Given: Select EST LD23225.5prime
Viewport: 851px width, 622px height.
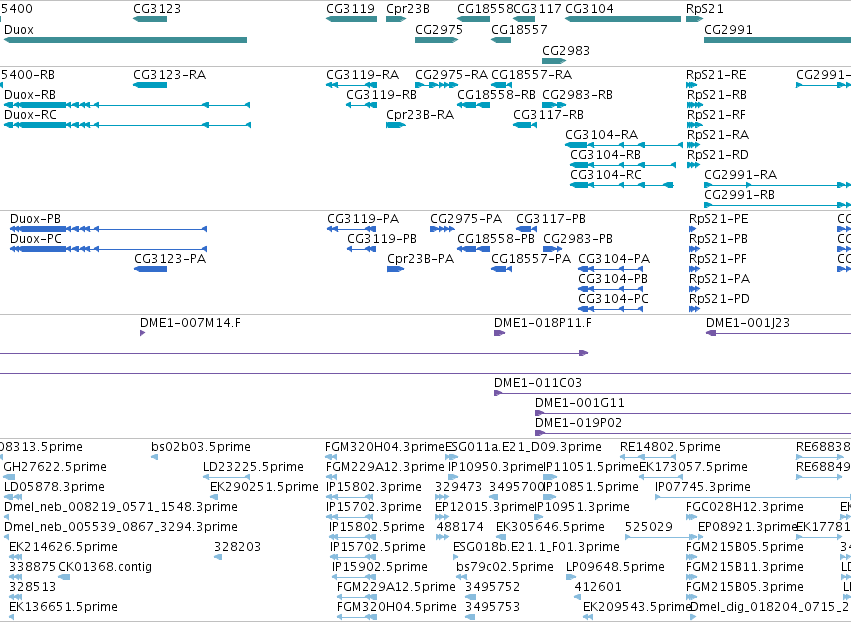Looking at the screenshot, I should (253, 467).
